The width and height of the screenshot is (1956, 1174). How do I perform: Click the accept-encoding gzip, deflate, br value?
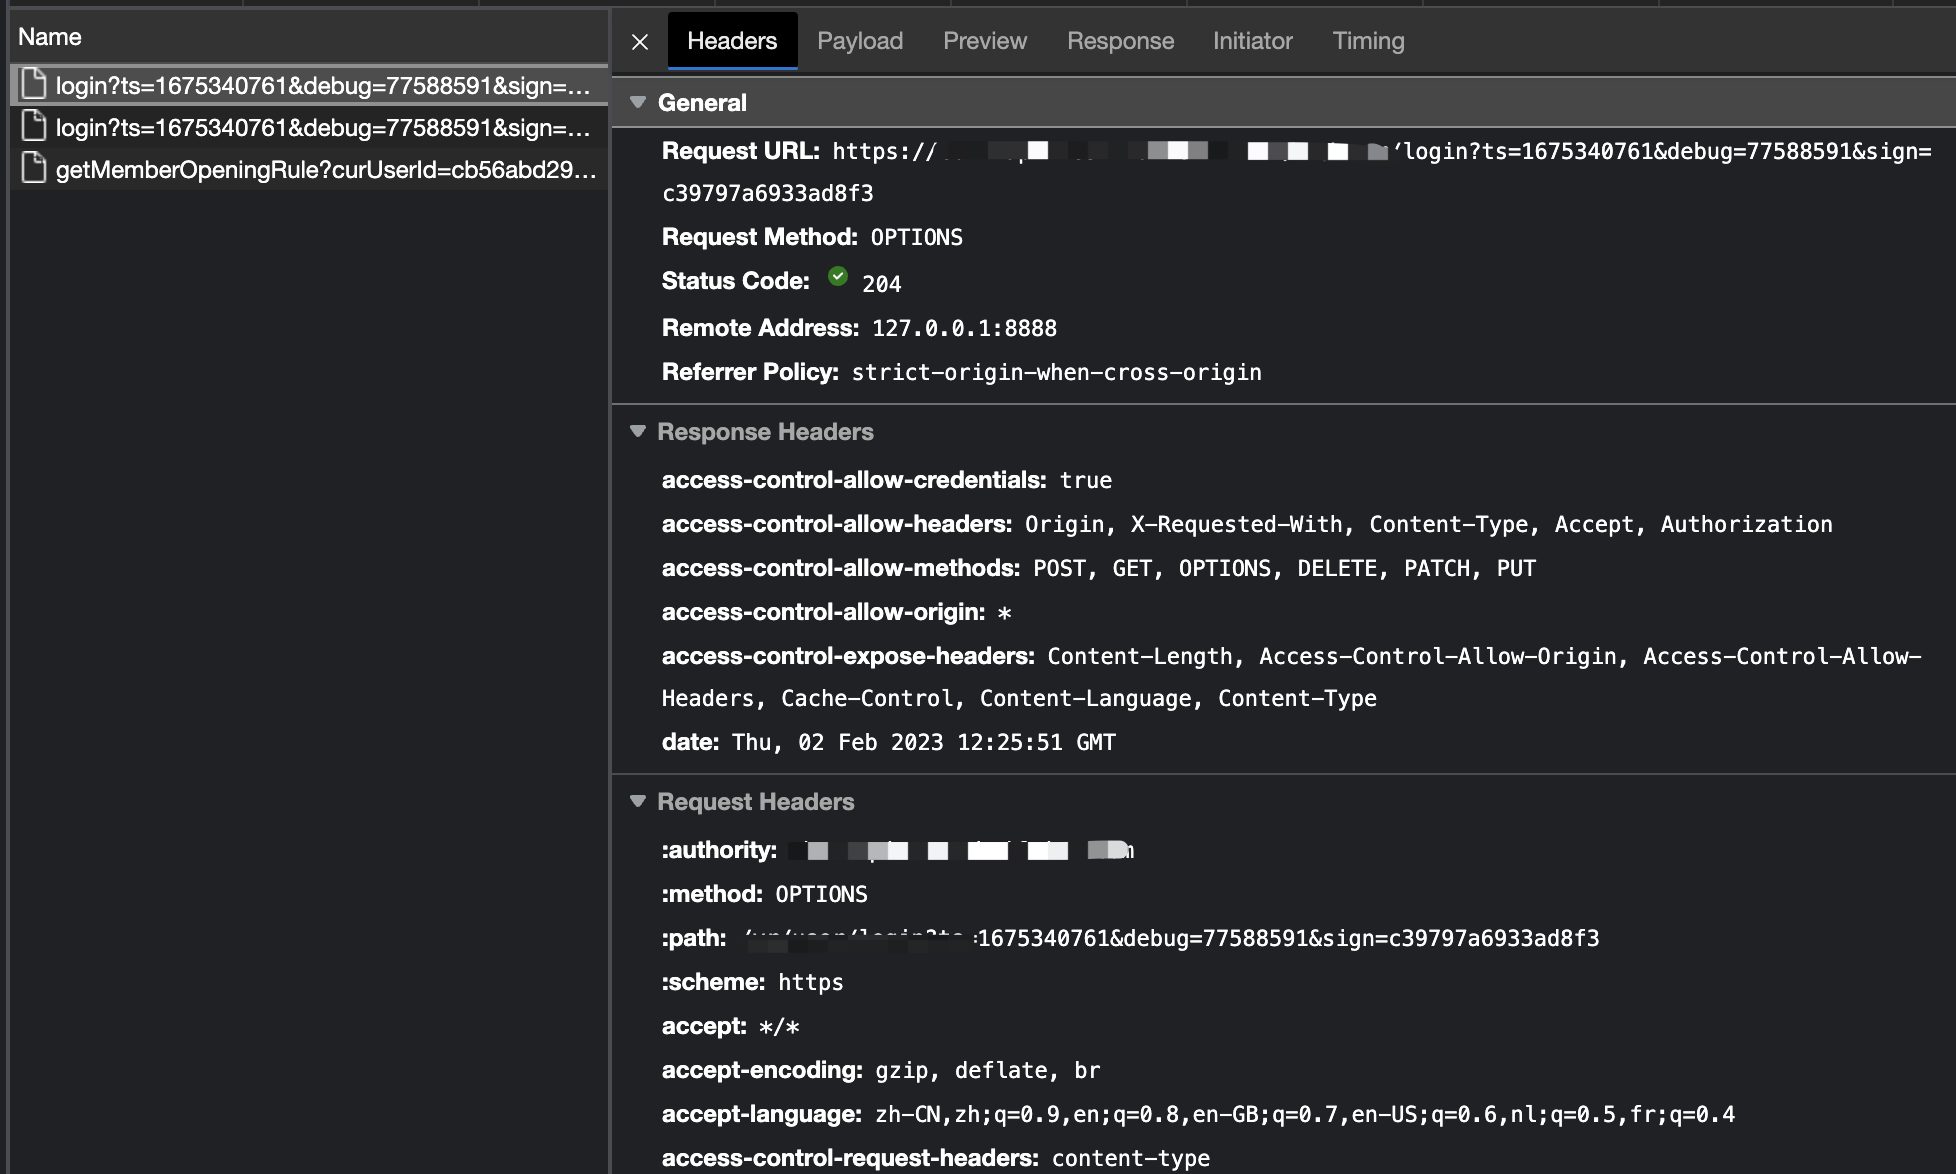click(988, 1070)
